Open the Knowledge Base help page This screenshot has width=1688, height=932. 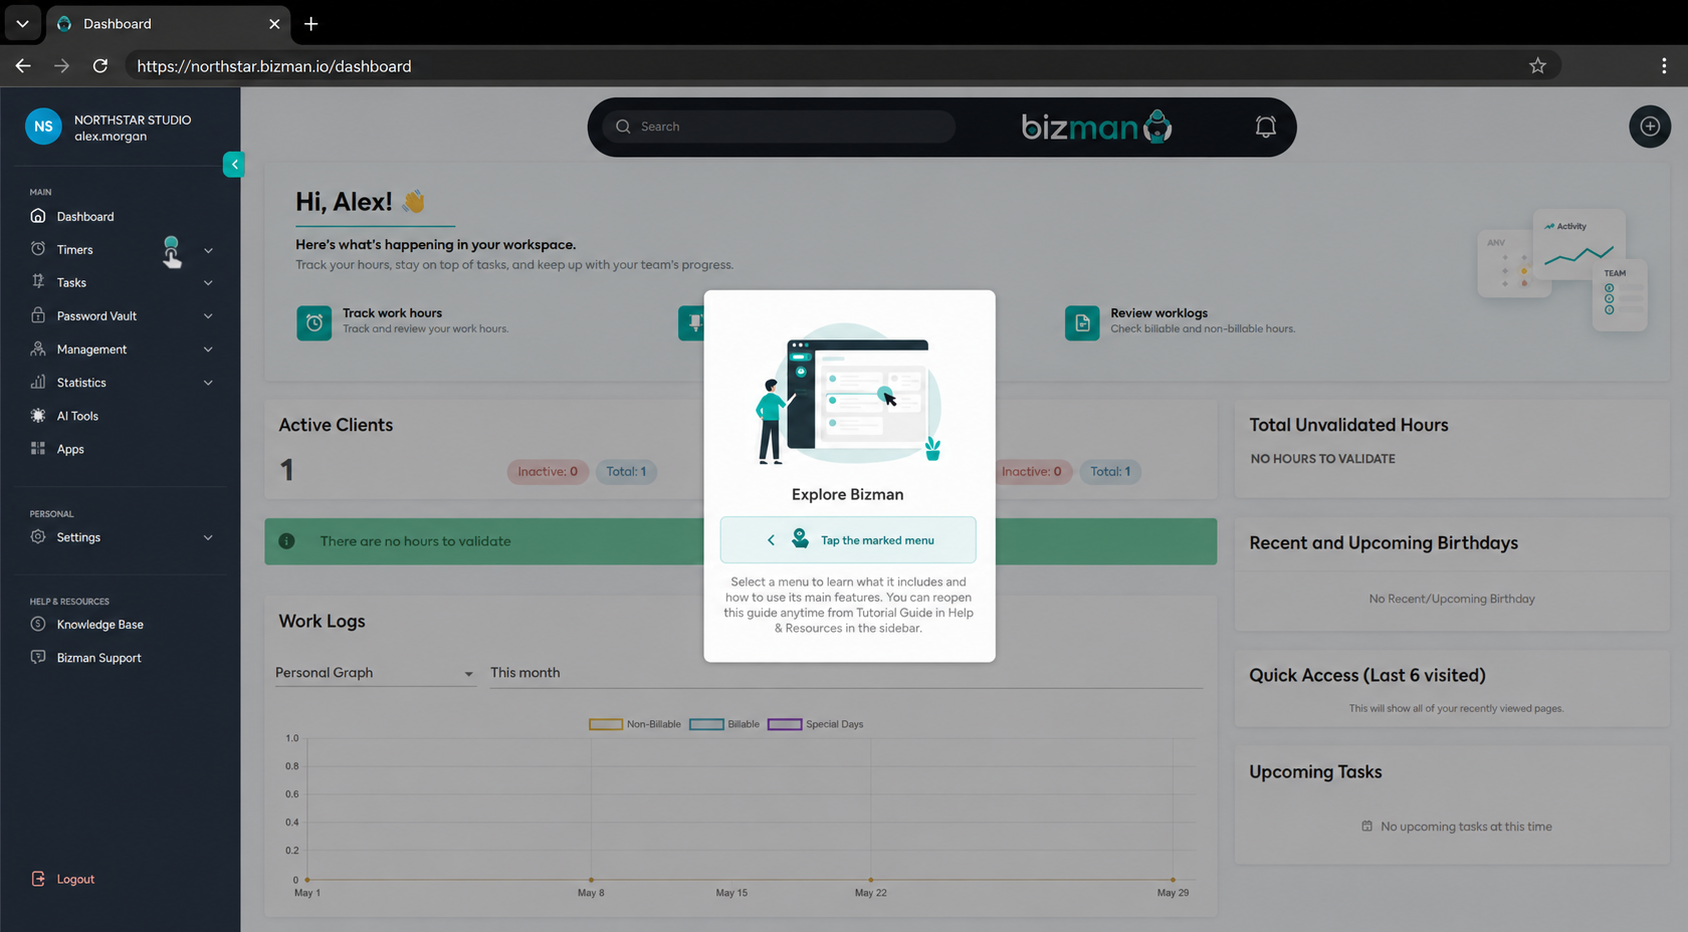click(100, 624)
